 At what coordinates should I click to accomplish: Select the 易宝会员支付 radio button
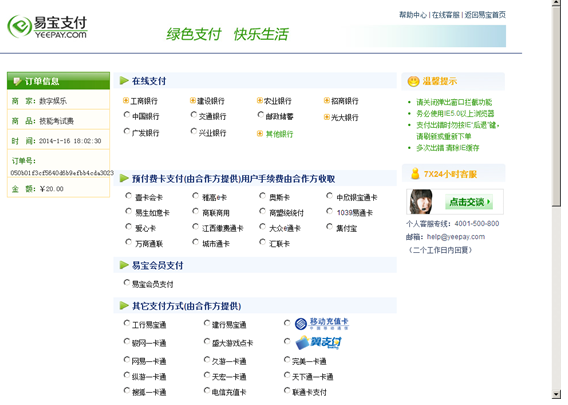tap(126, 282)
